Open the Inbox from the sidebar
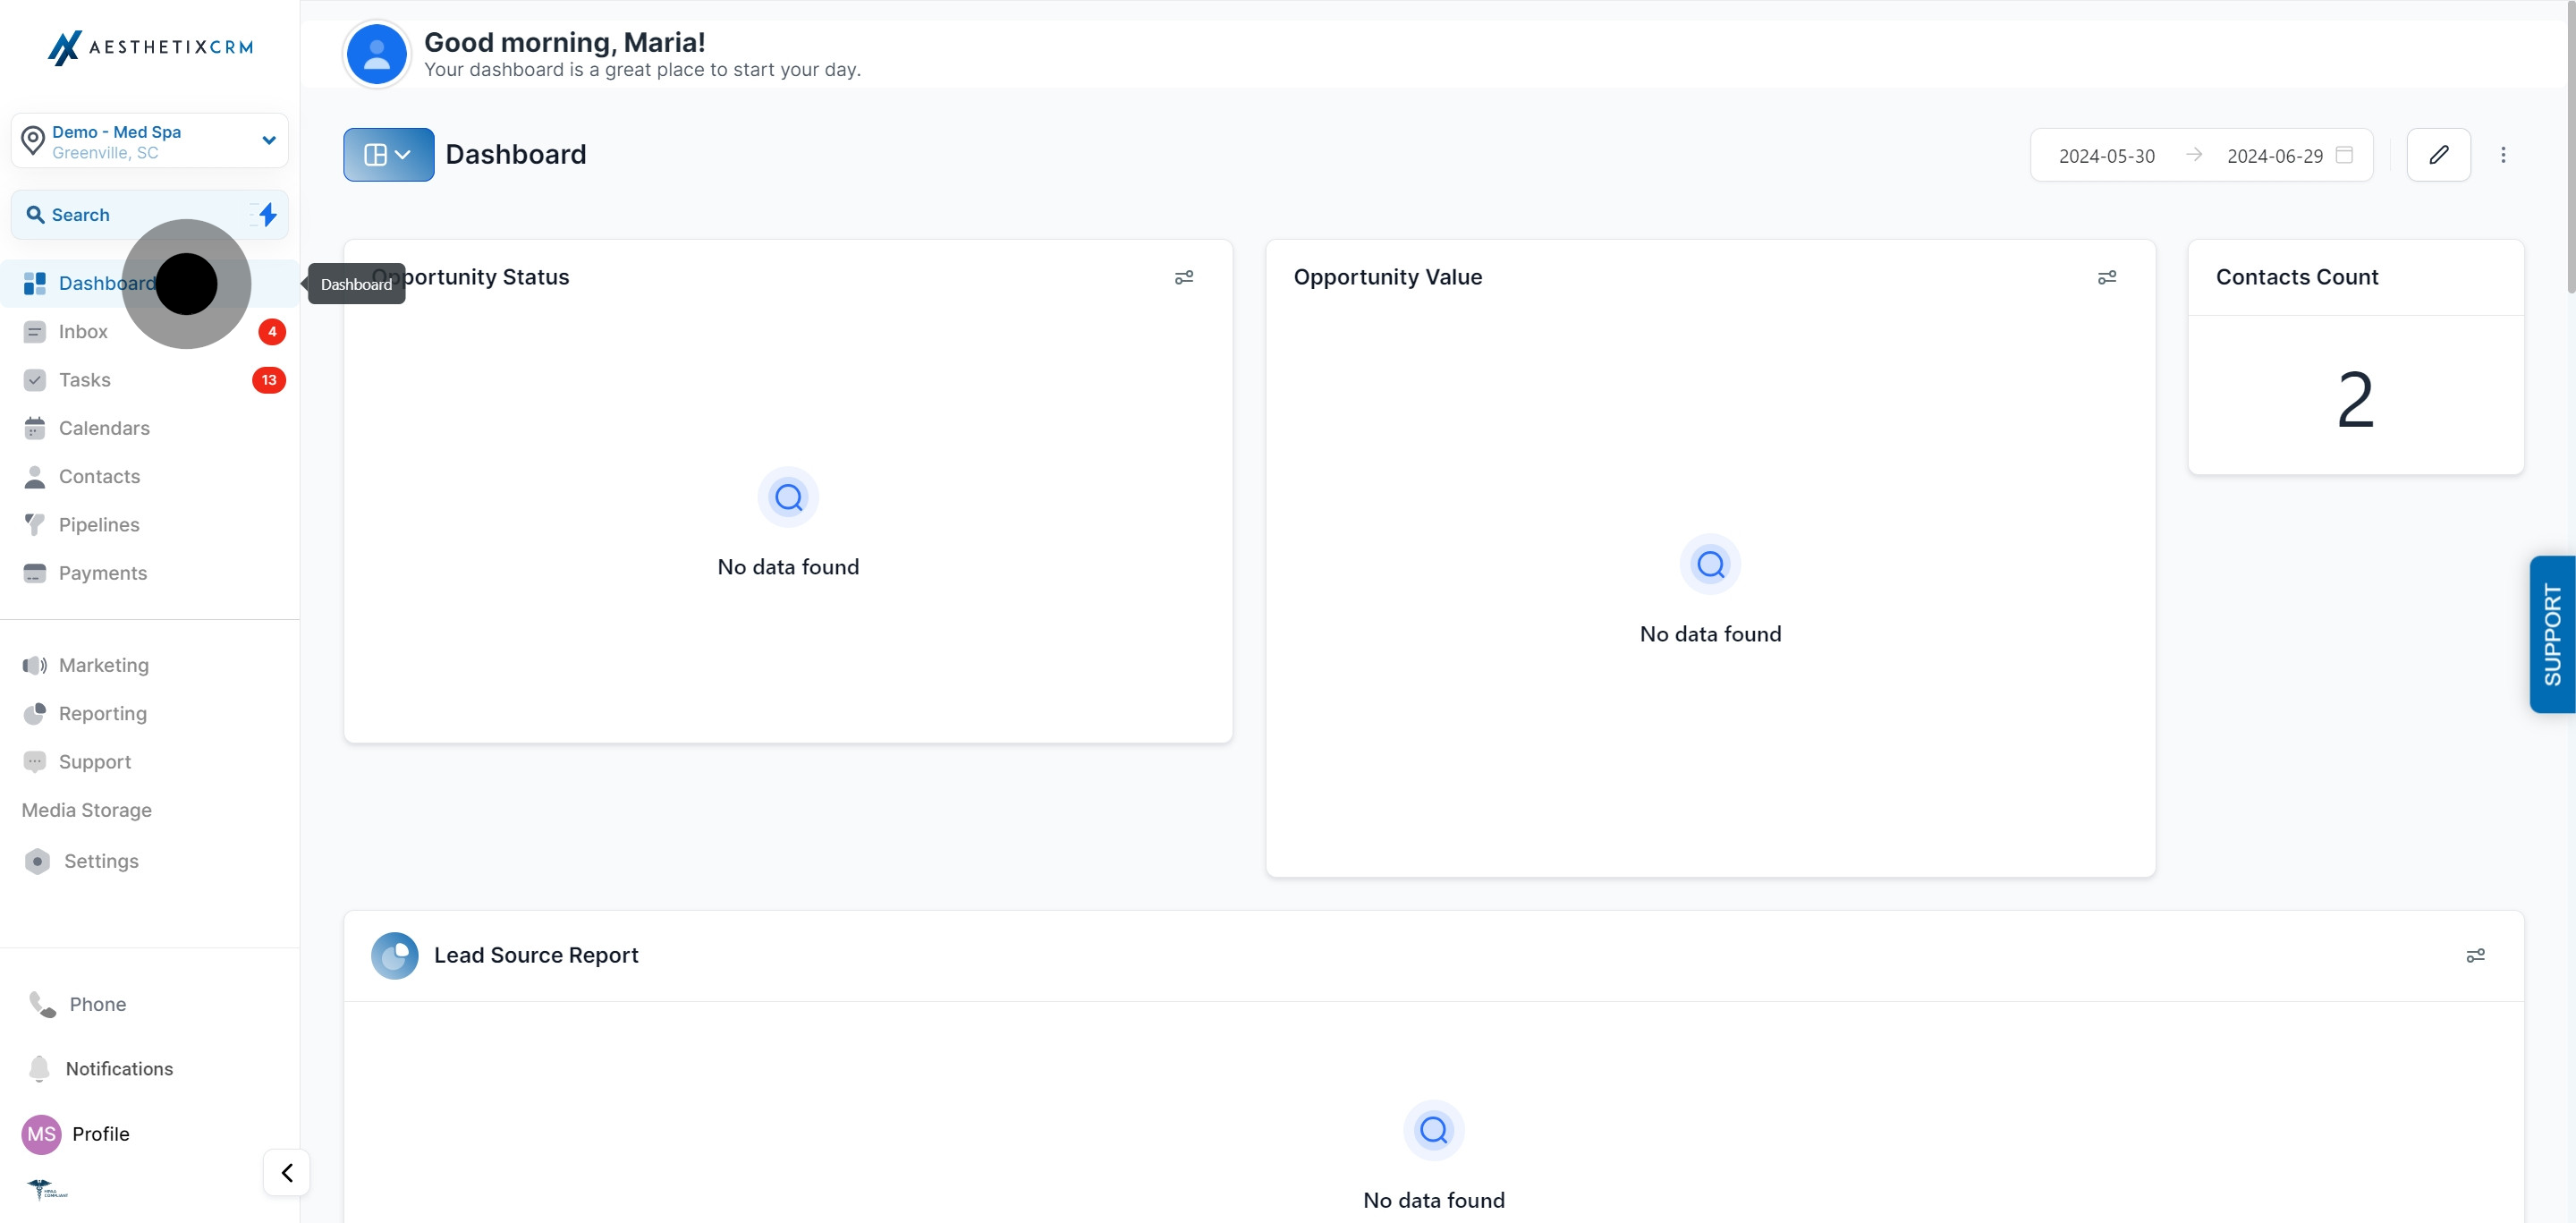This screenshot has width=2576, height=1223. 82,331
